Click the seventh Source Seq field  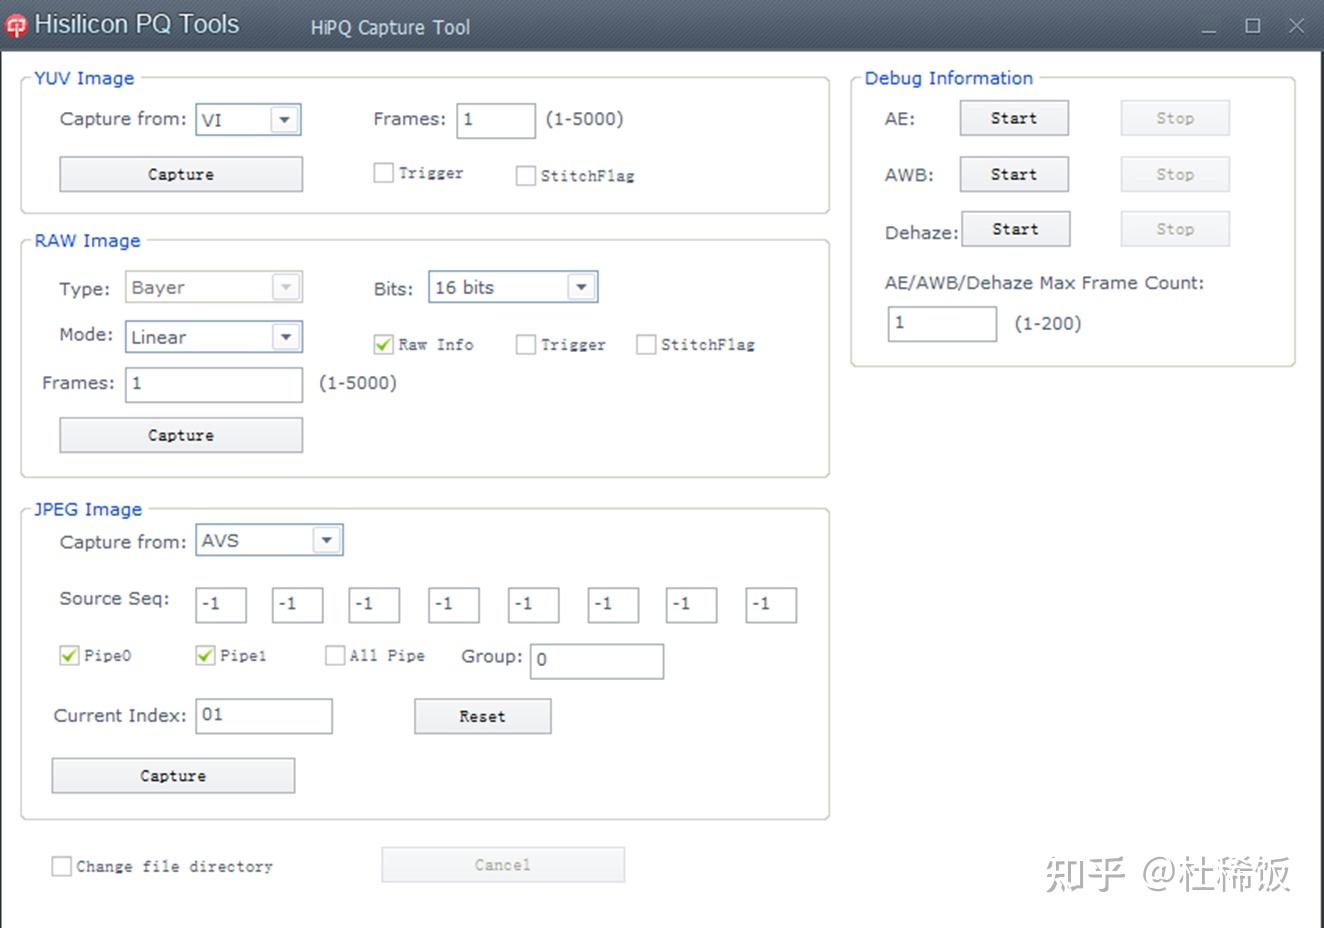pyautogui.click(x=692, y=604)
